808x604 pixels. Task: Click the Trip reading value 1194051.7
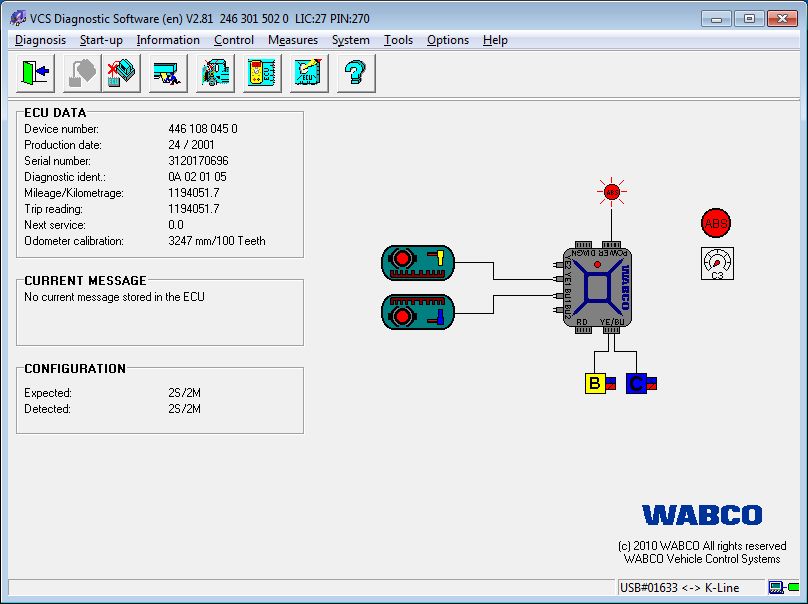(x=194, y=209)
